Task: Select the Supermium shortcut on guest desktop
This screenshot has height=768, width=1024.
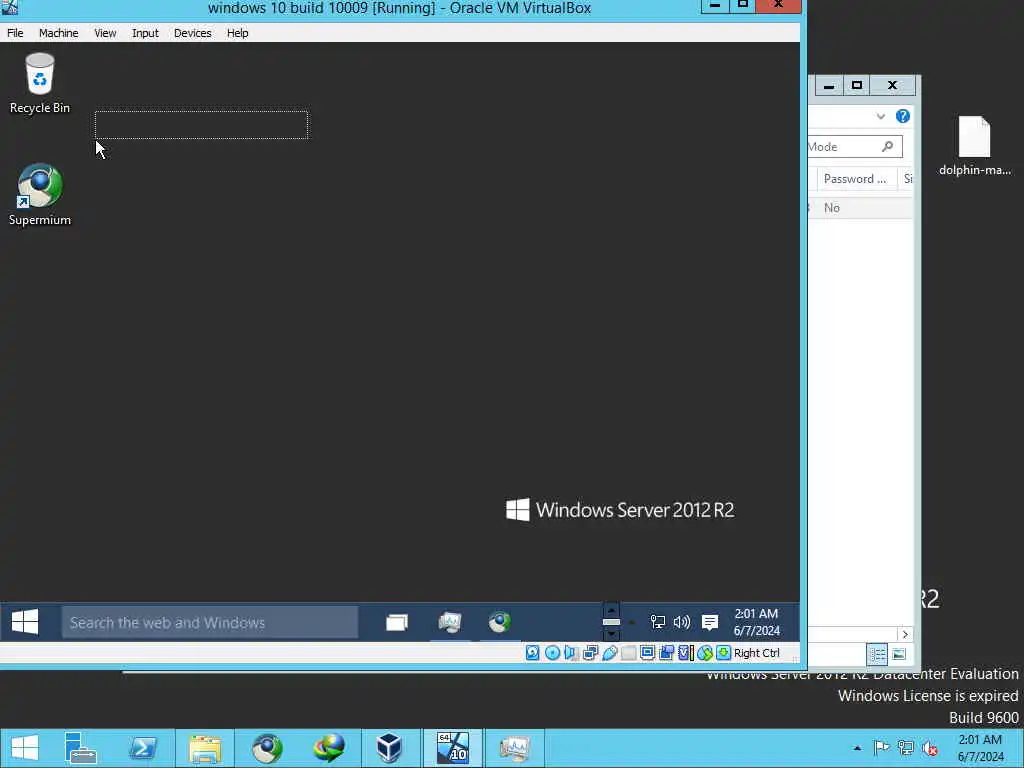Action: point(40,195)
